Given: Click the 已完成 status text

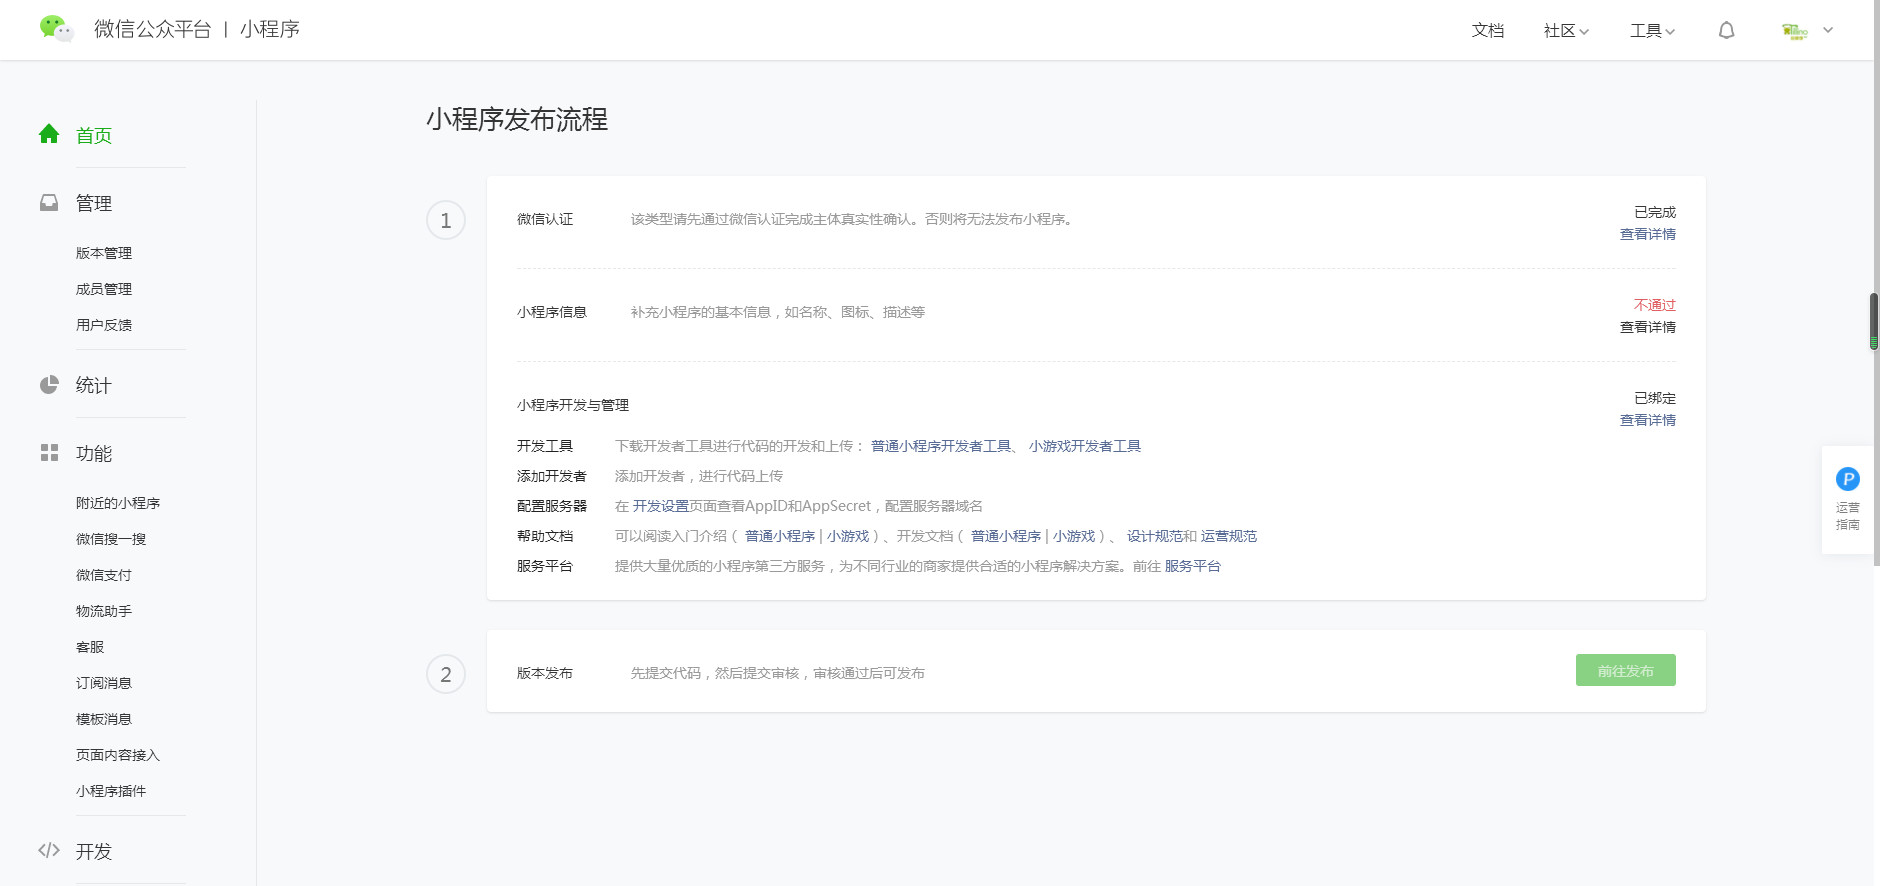Looking at the screenshot, I should tap(1655, 212).
